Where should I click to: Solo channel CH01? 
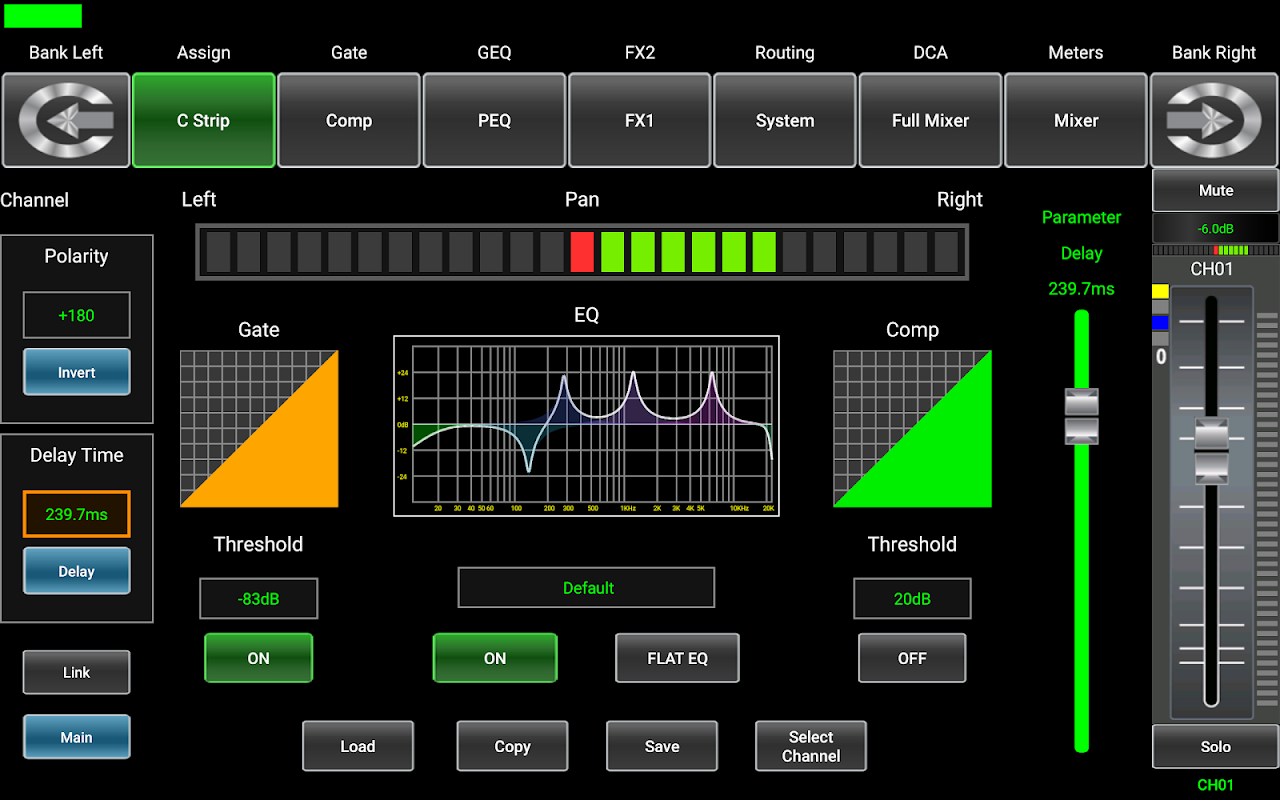[x=1215, y=746]
